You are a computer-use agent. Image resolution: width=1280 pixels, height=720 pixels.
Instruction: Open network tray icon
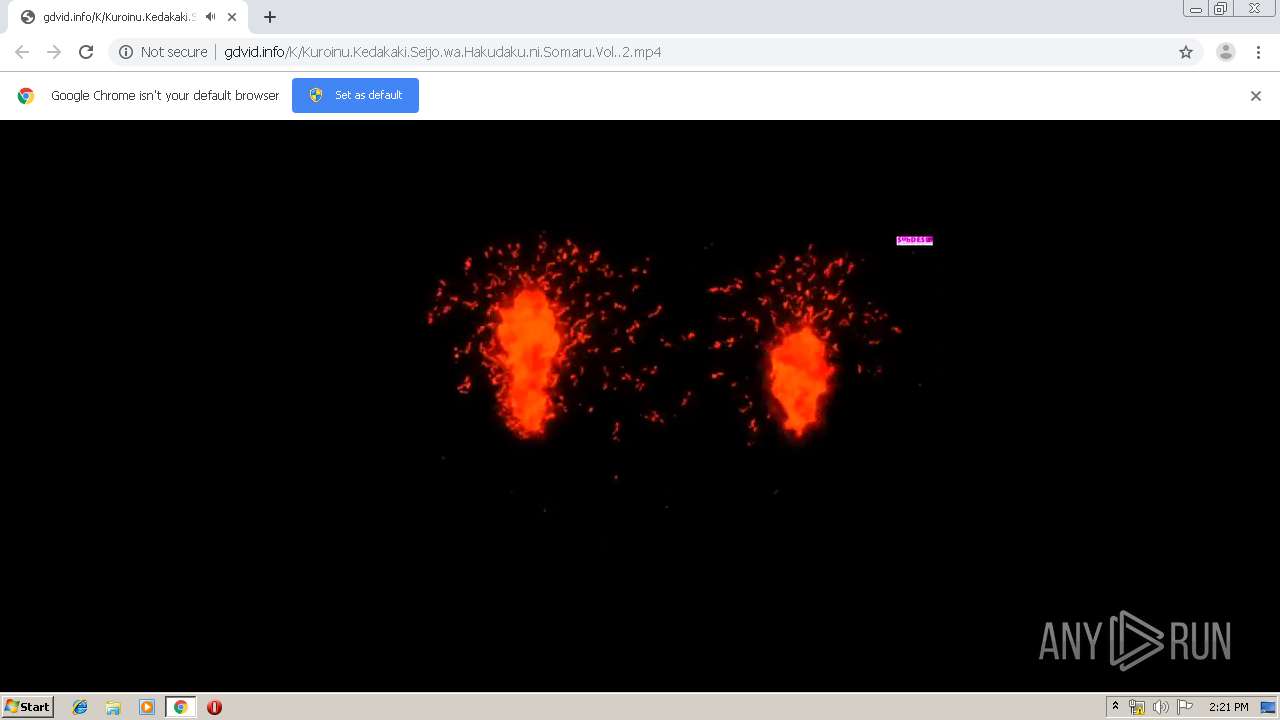point(1137,707)
